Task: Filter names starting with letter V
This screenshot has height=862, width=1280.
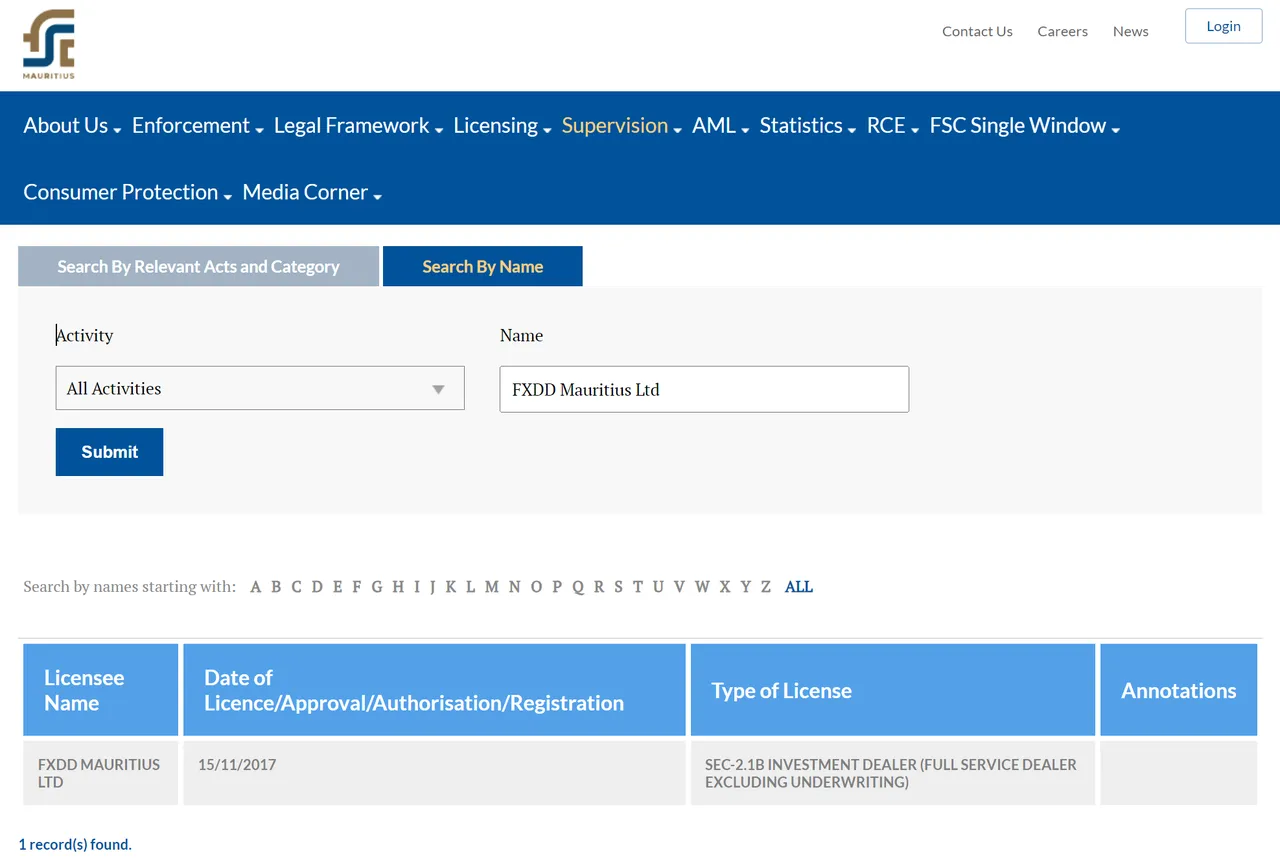Action: pyautogui.click(x=679, y=587)
